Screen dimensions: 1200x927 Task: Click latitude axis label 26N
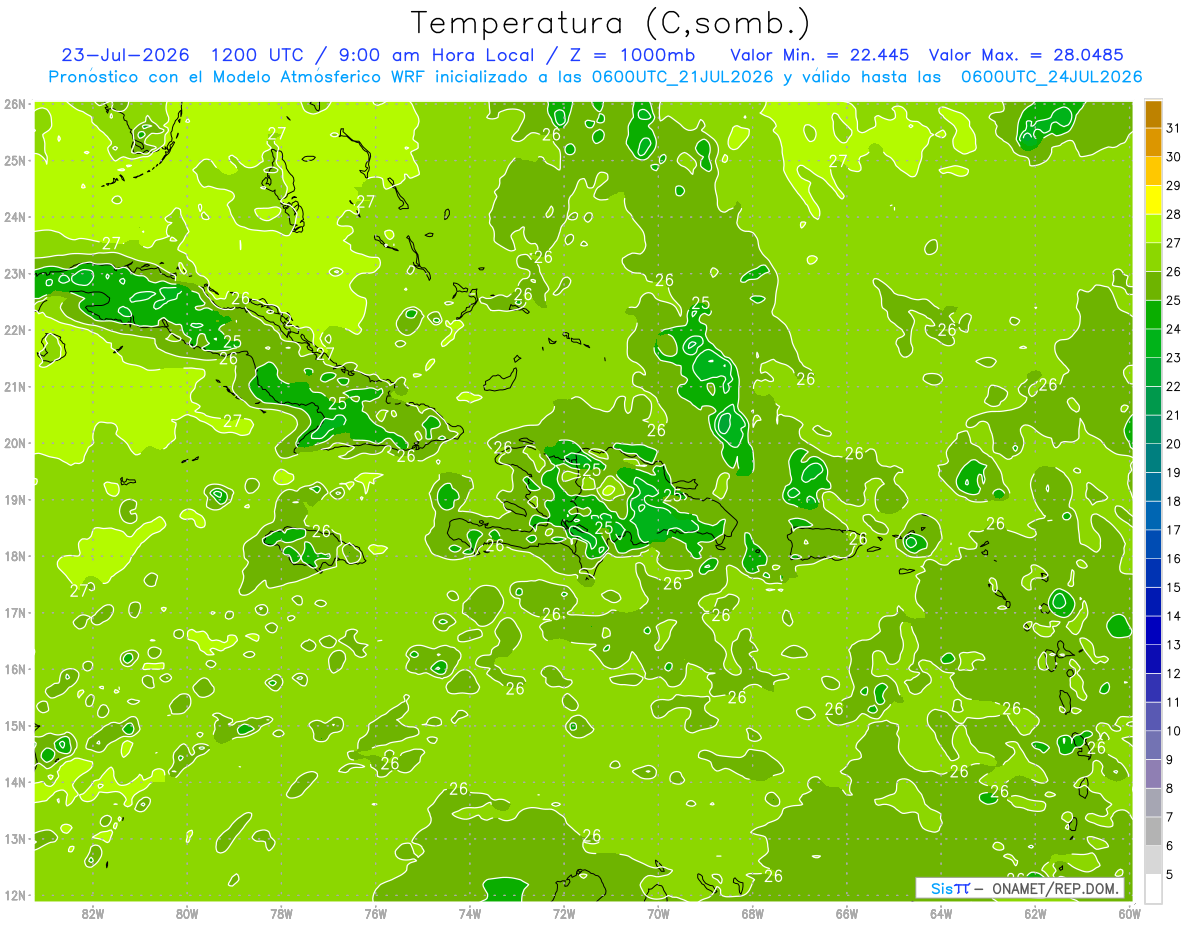15,104
